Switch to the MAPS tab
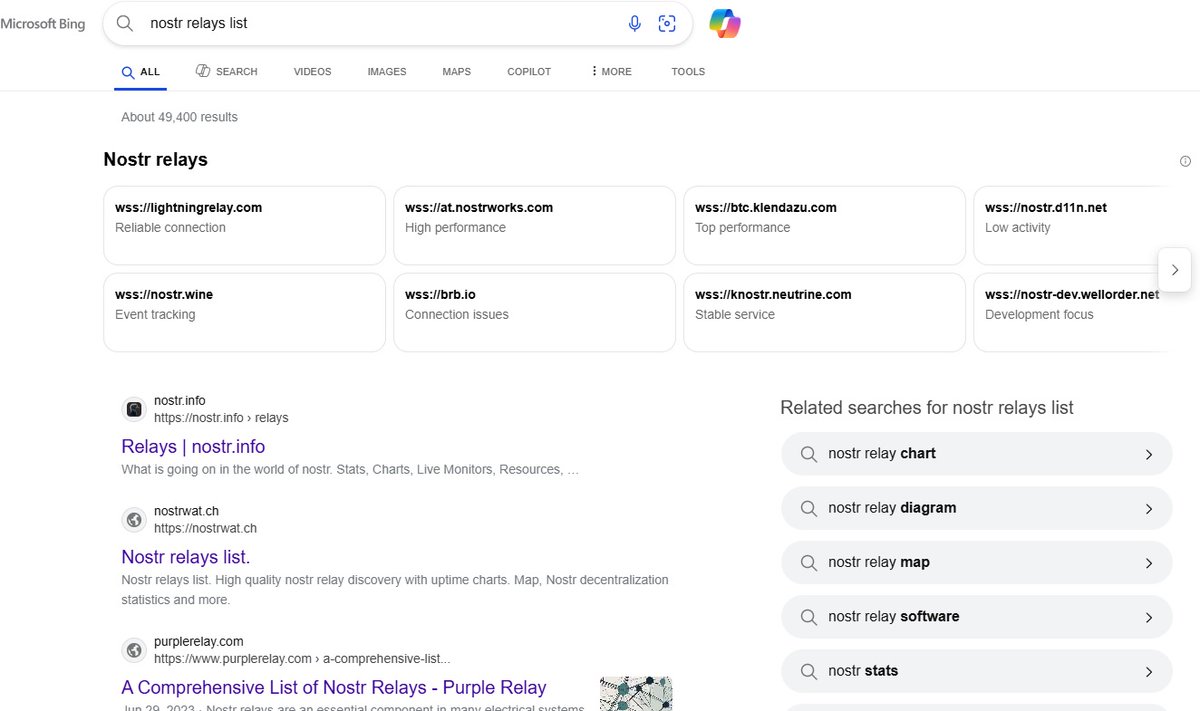Viewport: 1200px width, 711px height. [x=457, y=72]
